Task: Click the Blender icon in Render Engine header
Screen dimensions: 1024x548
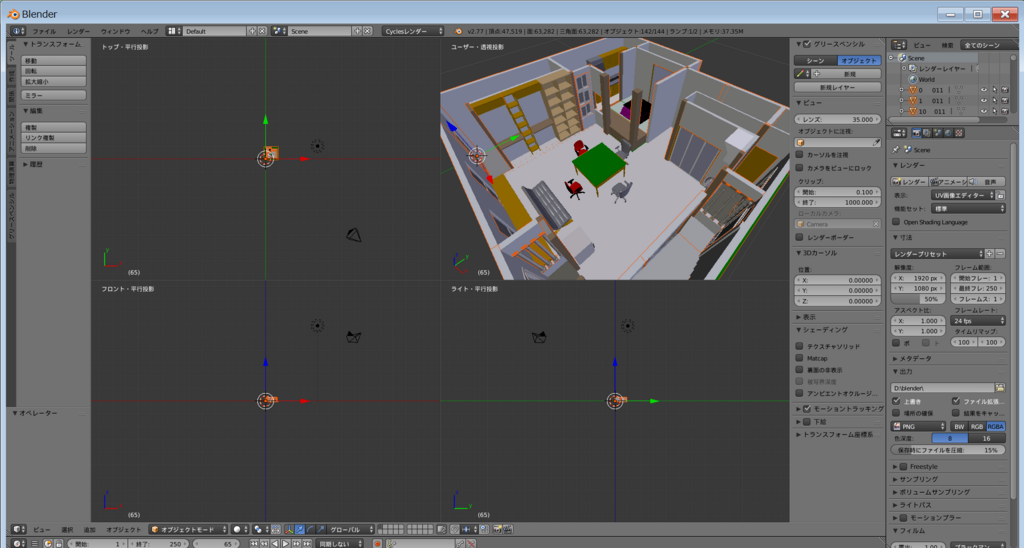Action: click(458, 31)
